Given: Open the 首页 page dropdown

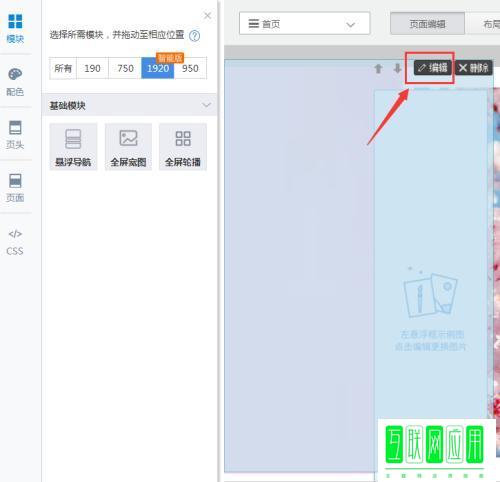Looking at the screenshot, I should pyautogui.click(x=304, y=24).
